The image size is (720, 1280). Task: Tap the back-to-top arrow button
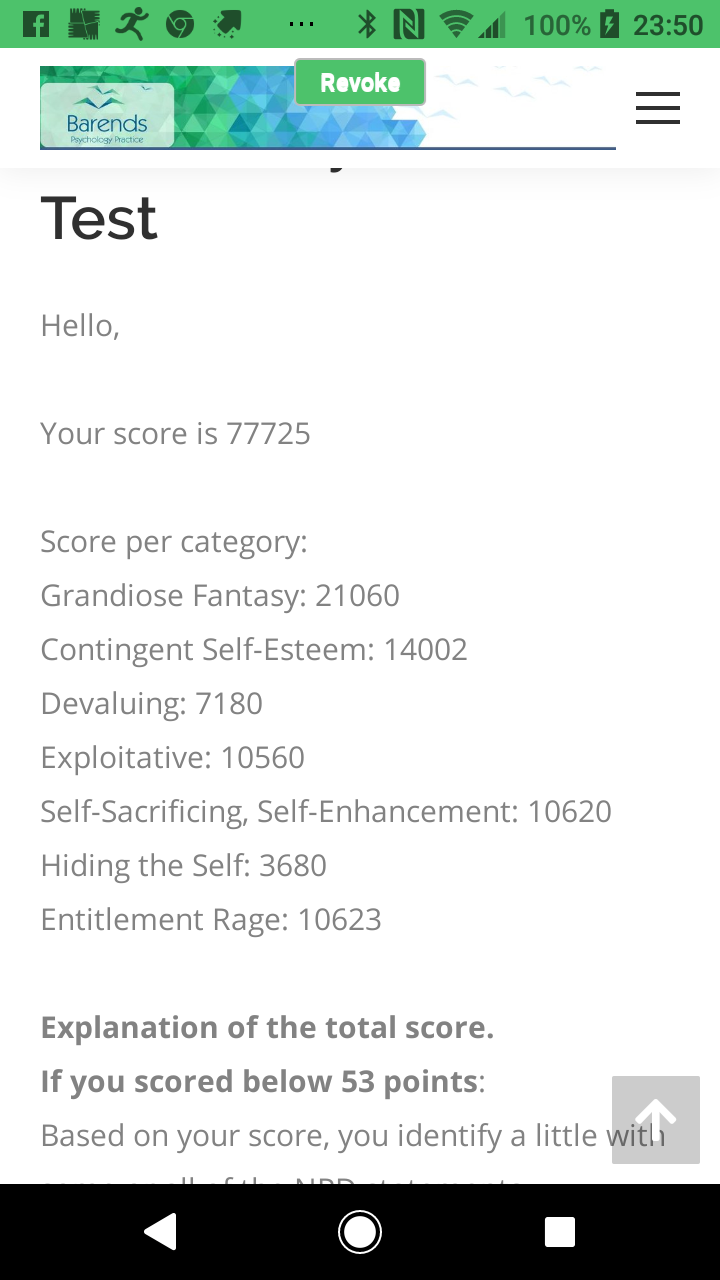coord(656,1119)
